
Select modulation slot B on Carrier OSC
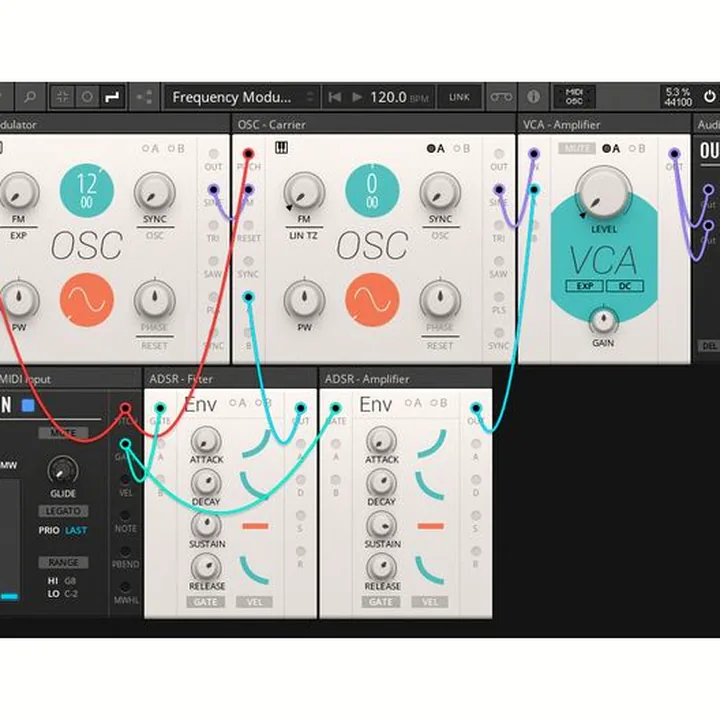[x=462, y=148]
